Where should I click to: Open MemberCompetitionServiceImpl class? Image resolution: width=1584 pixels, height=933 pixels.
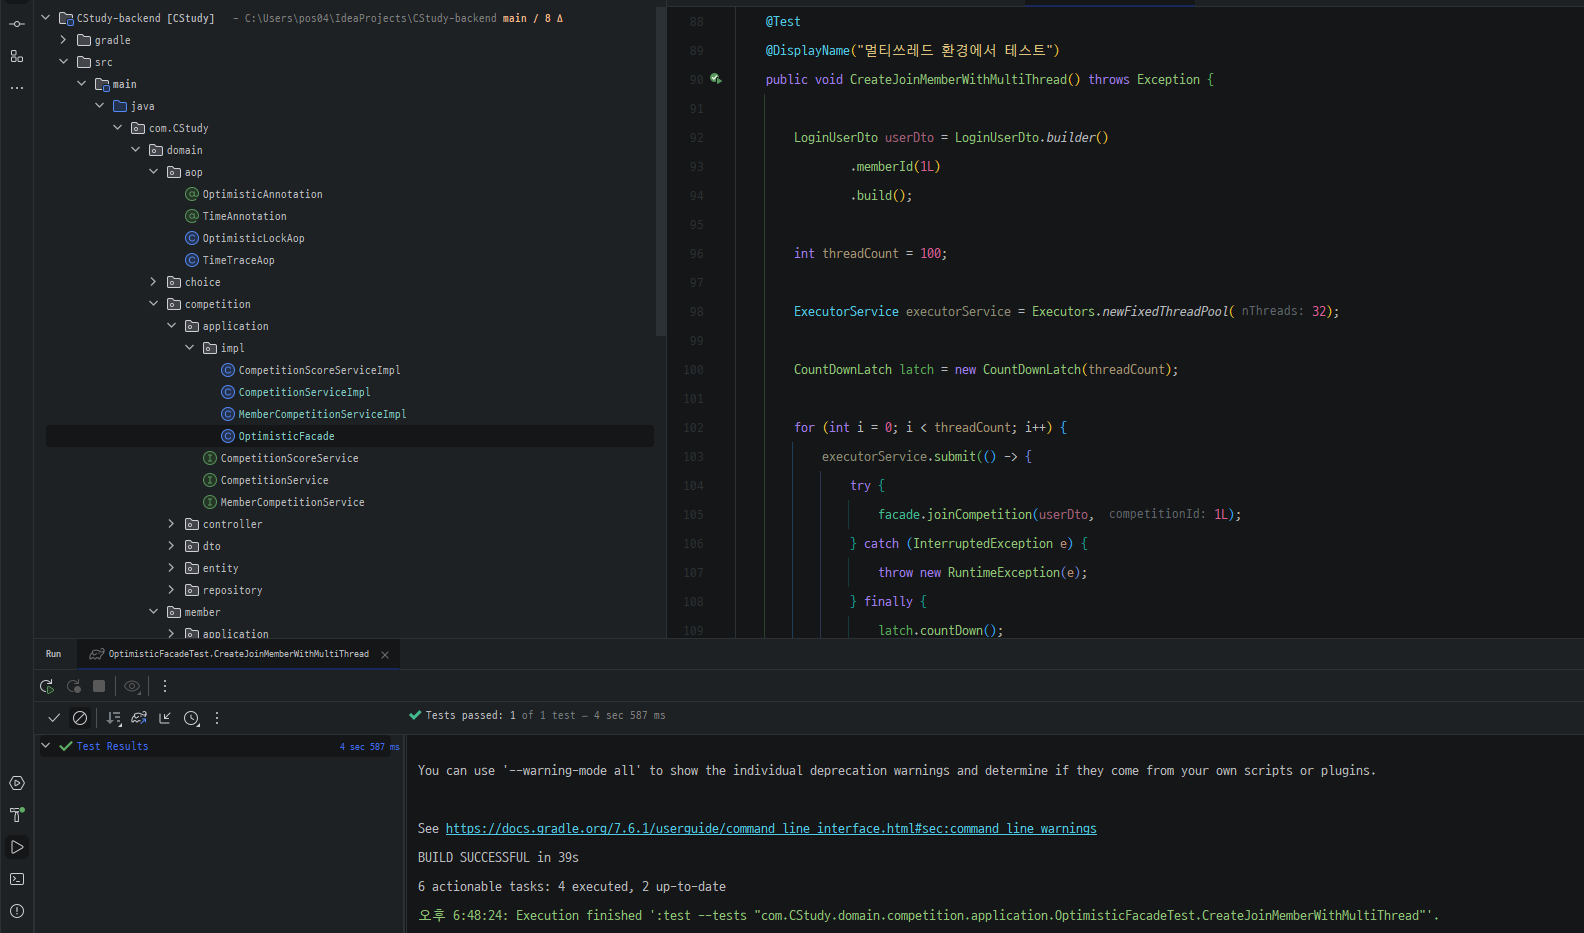322,414
